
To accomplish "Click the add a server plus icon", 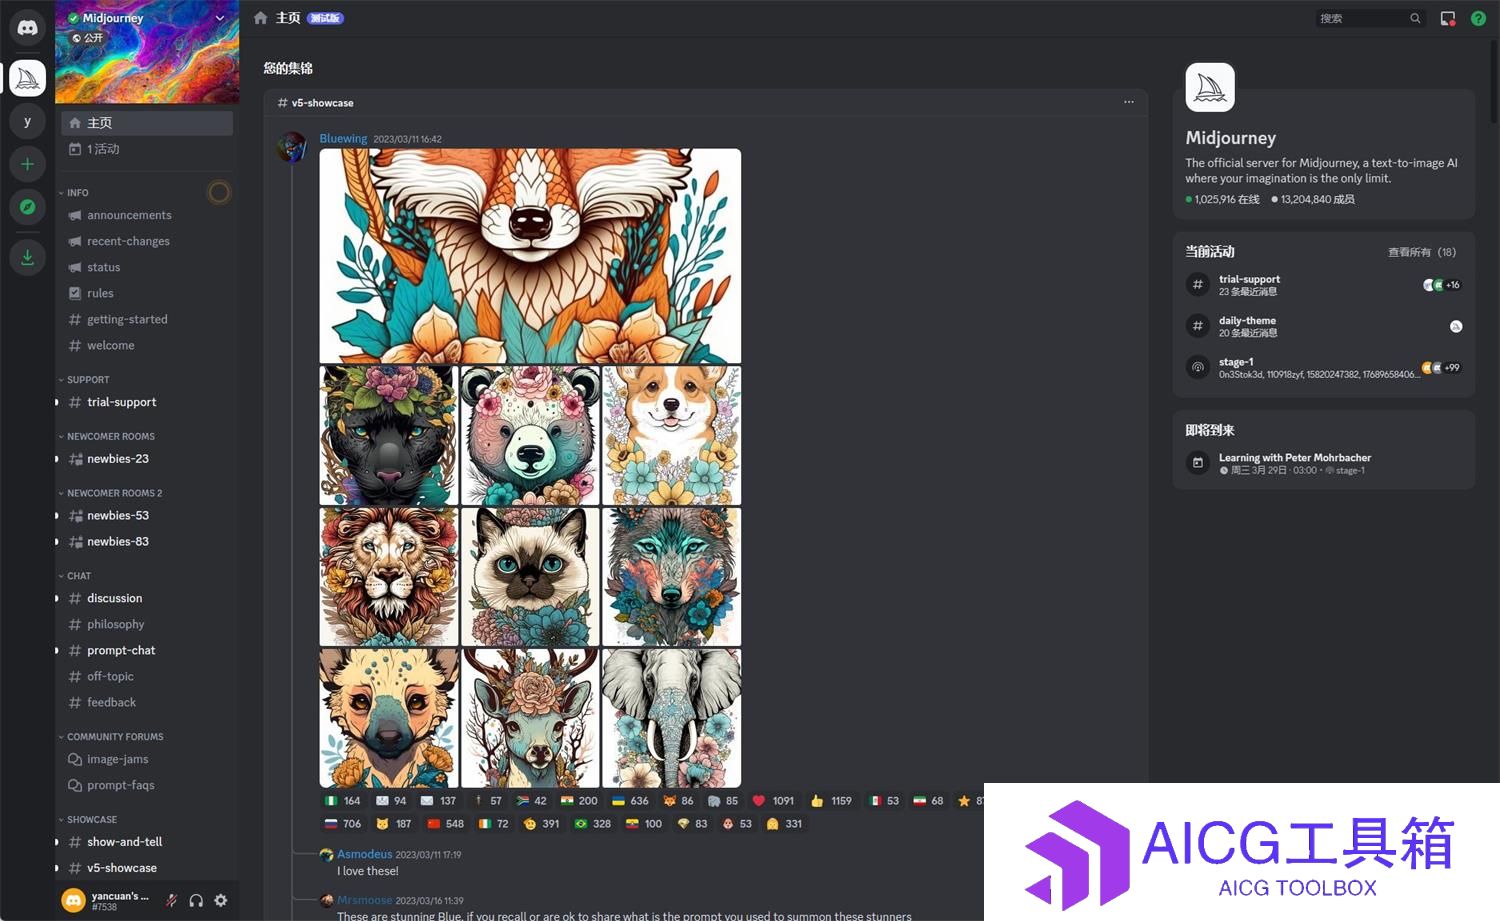I will click(27, 164).
